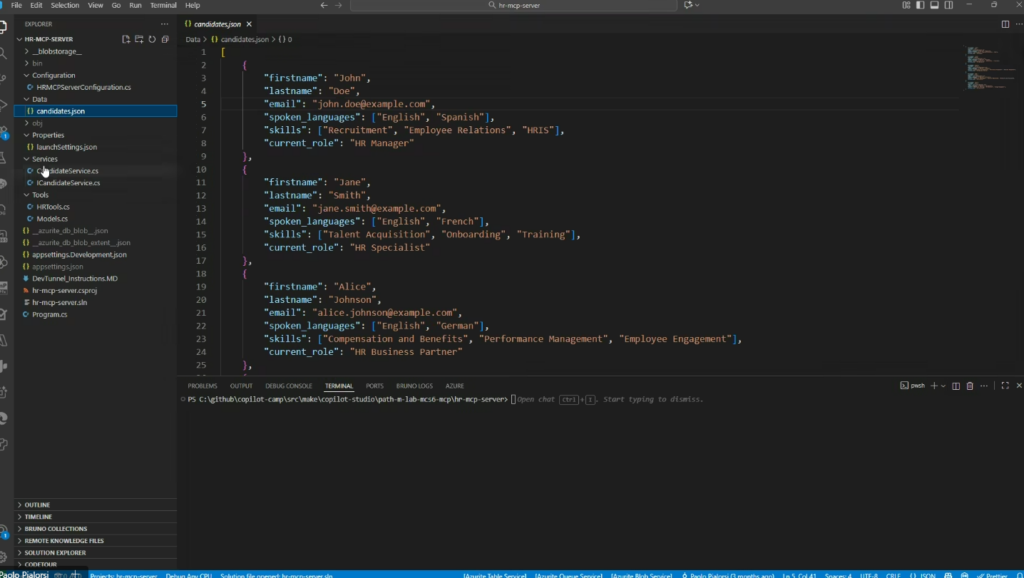The height and width of the screenshot is (578, 1024).
Task: Maximize the terminal panel size
Action: tap(1004, 385)
